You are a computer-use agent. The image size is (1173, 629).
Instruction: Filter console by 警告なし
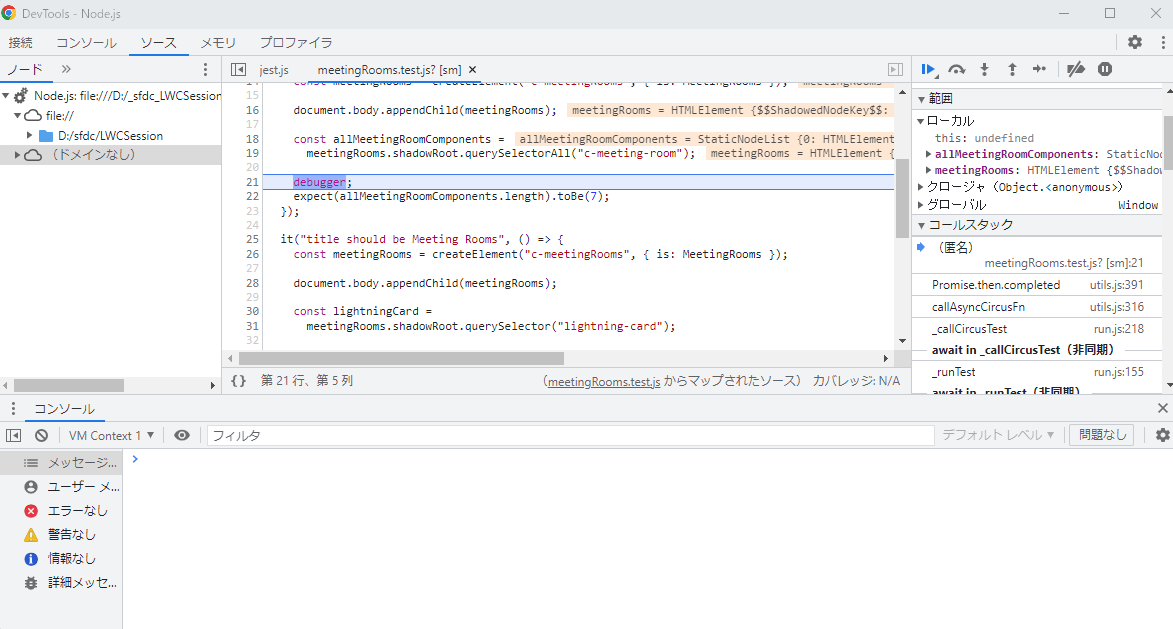pyautogui.click(x=61, y=535)
